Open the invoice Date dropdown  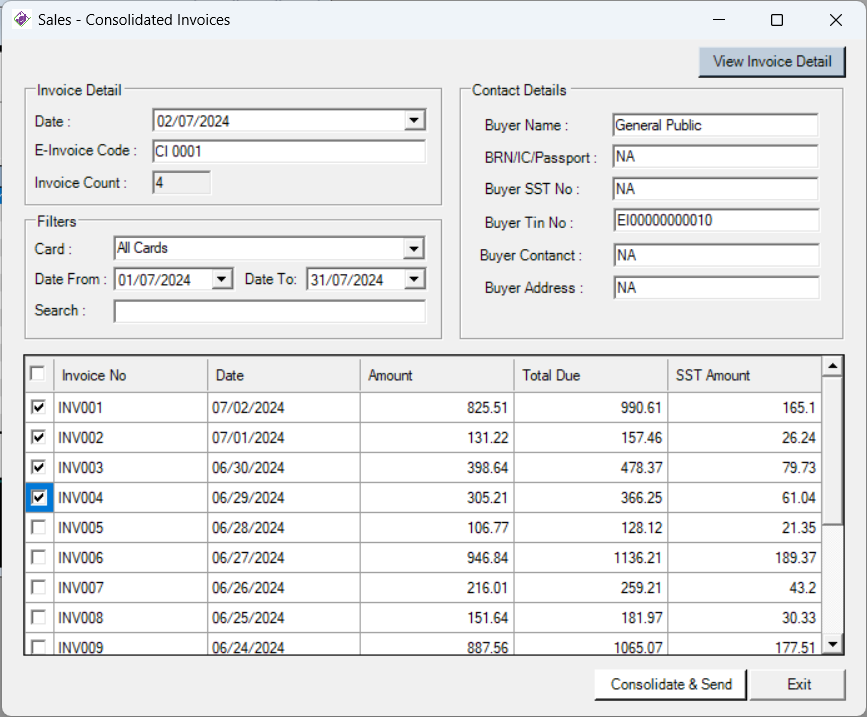click(414, 121)
